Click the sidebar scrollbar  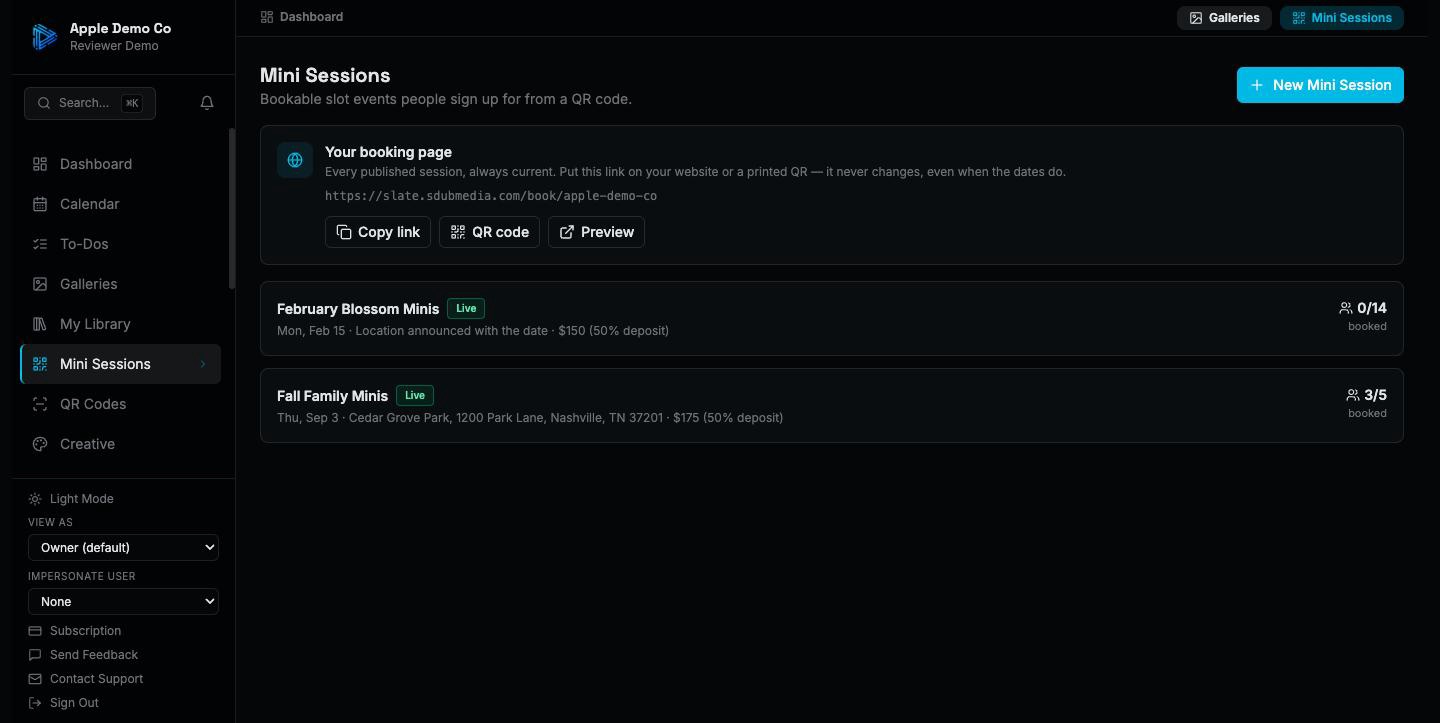232,208
